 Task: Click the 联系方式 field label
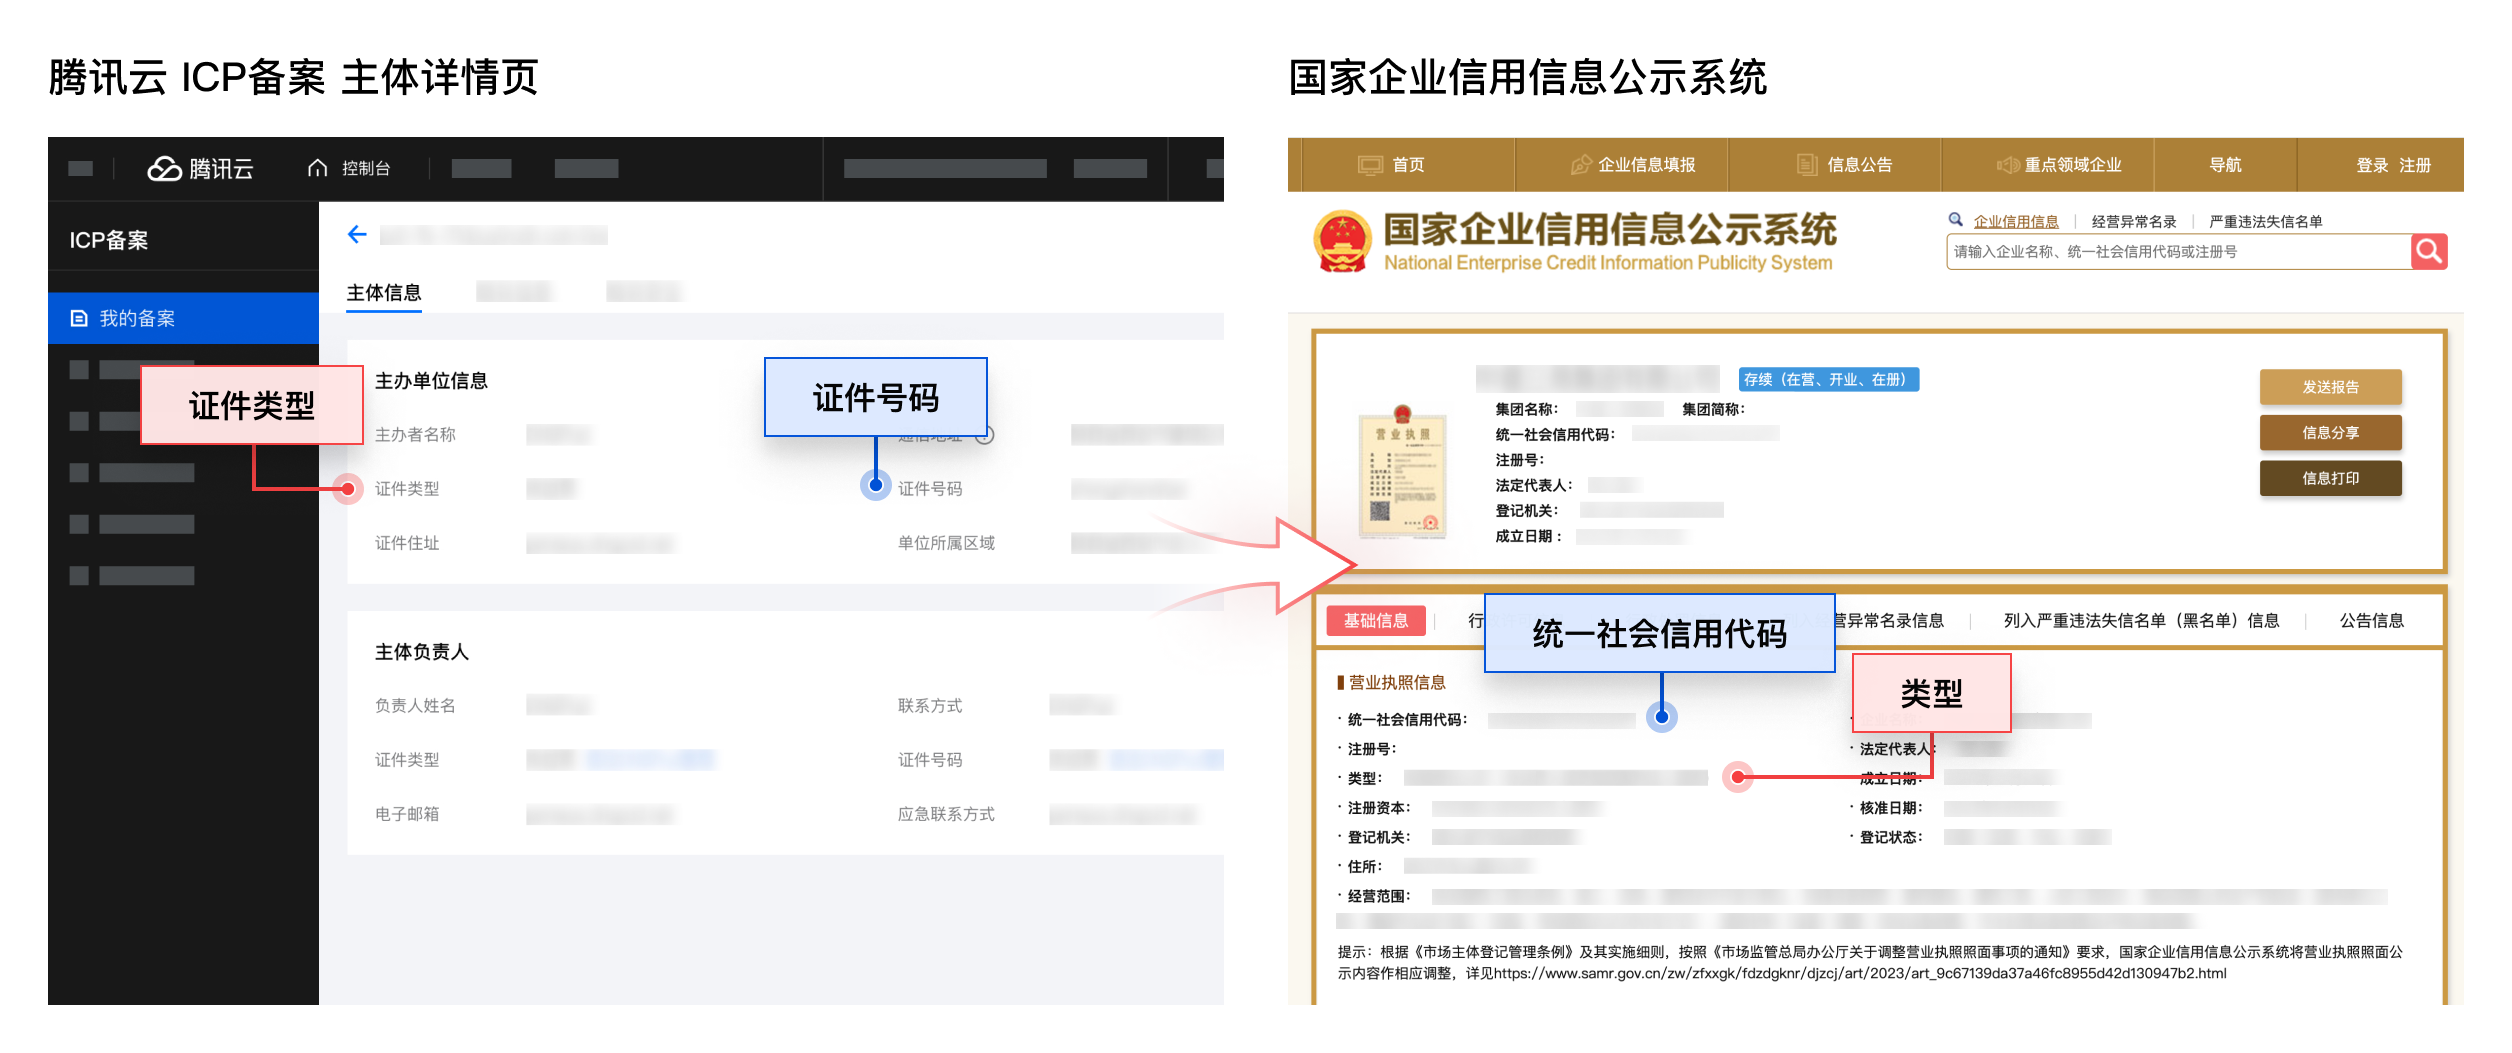[x=930, y=706]
